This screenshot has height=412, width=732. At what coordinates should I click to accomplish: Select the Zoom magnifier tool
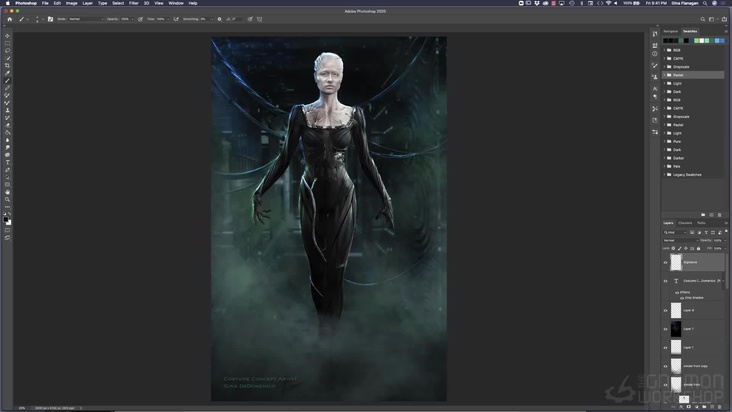(7, 200)
